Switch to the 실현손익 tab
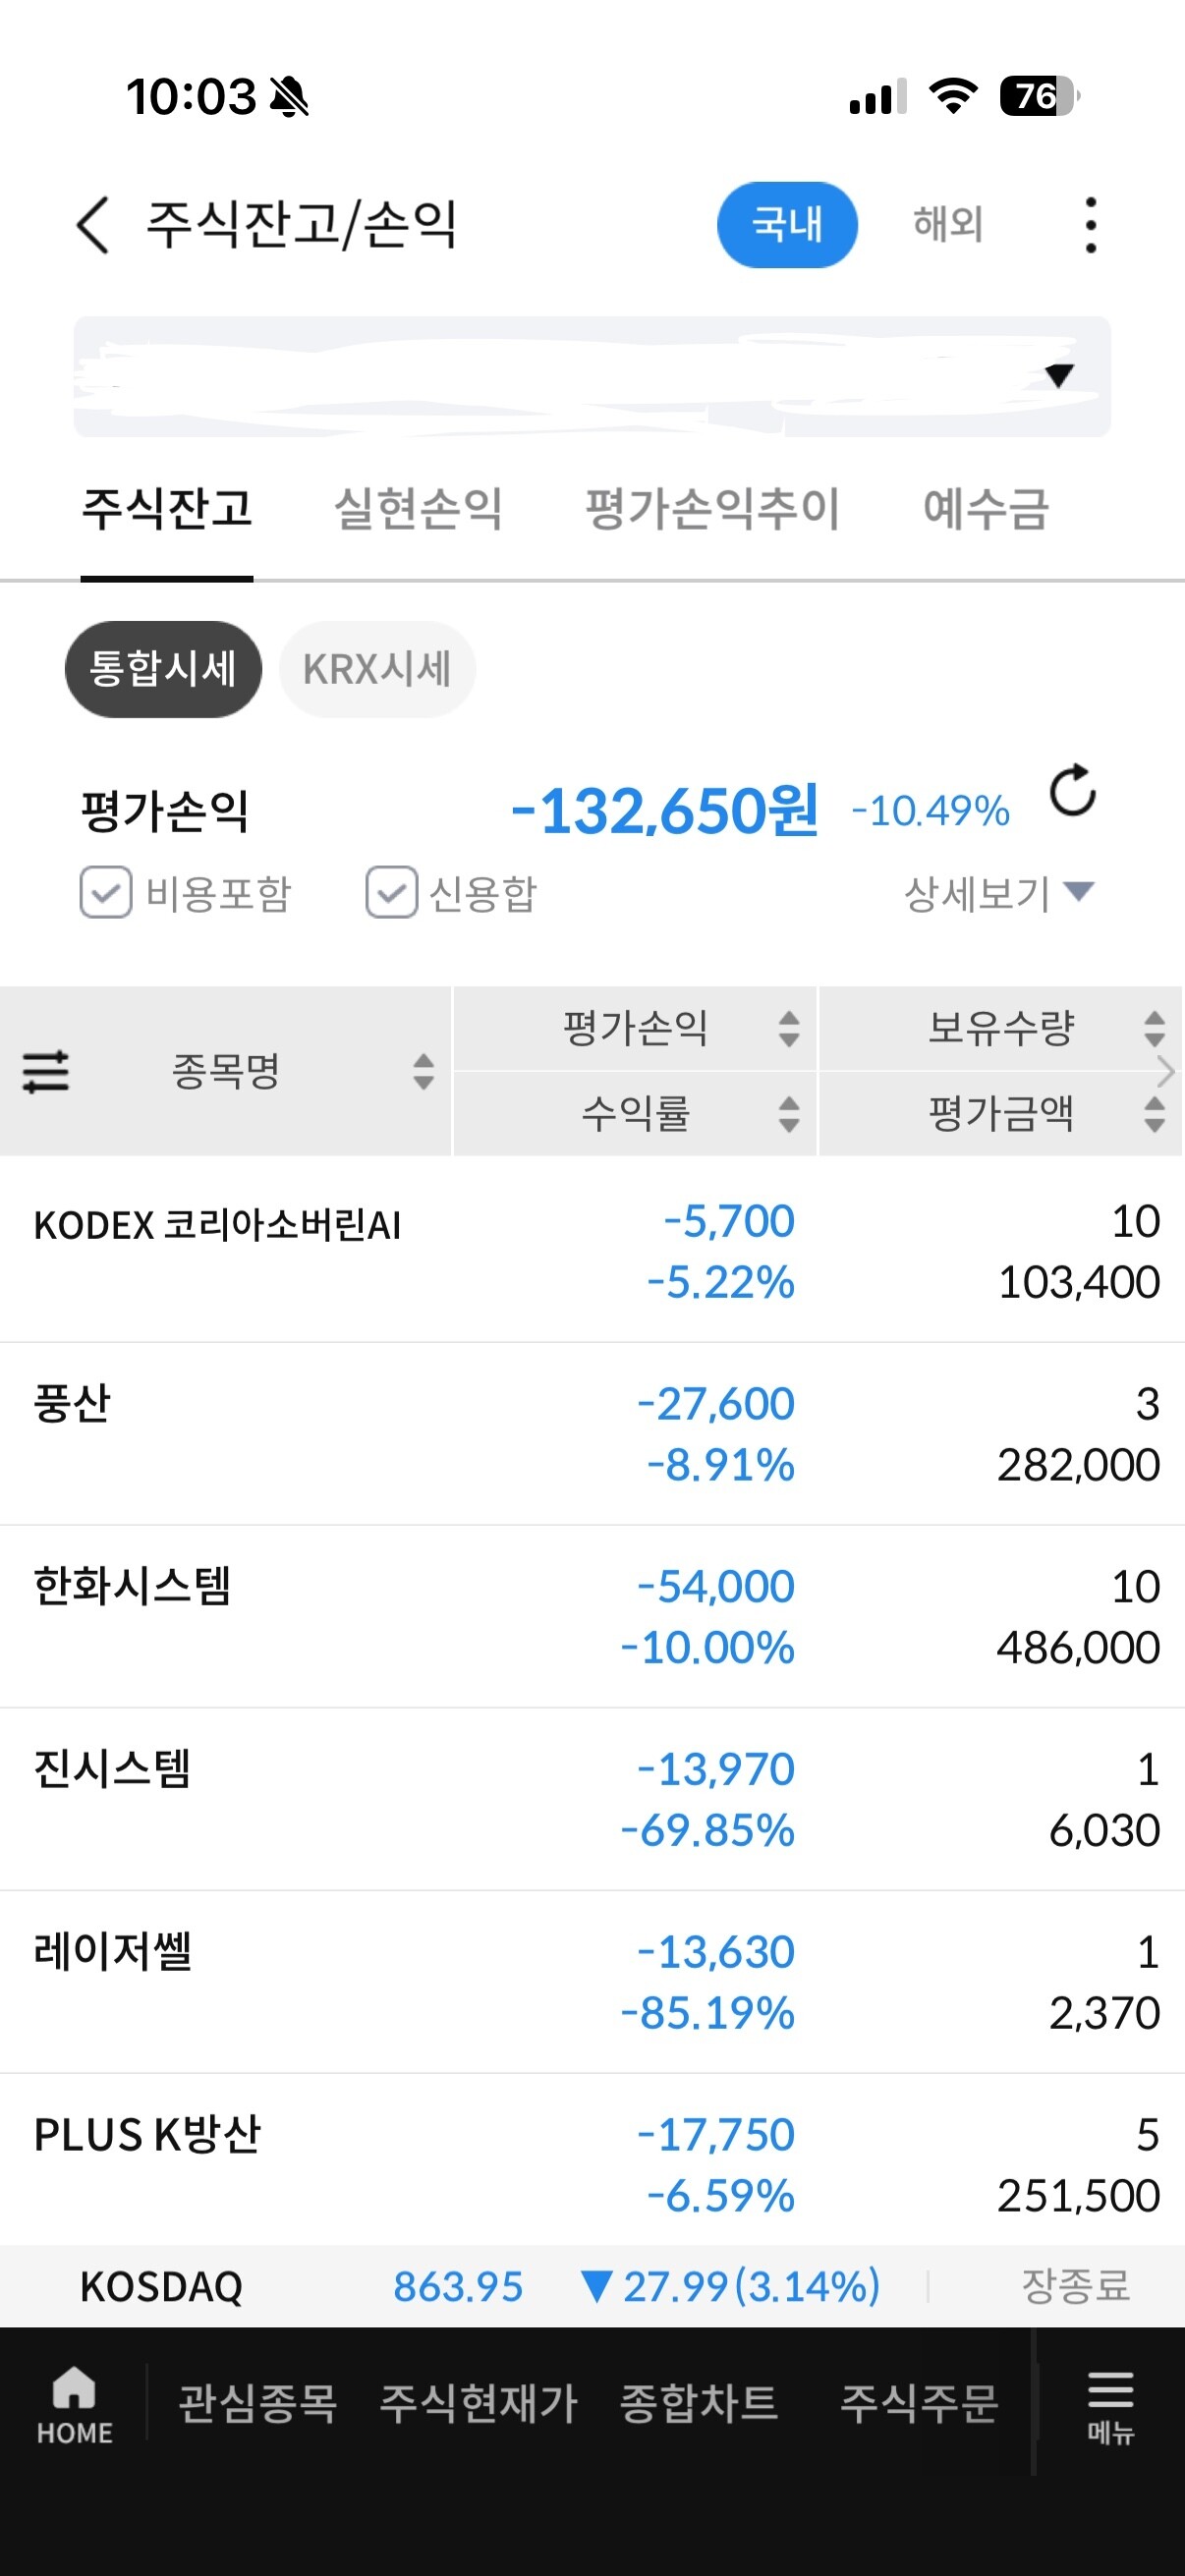This screenshot has width=1185, height=2576. click(x=418, y=508)
